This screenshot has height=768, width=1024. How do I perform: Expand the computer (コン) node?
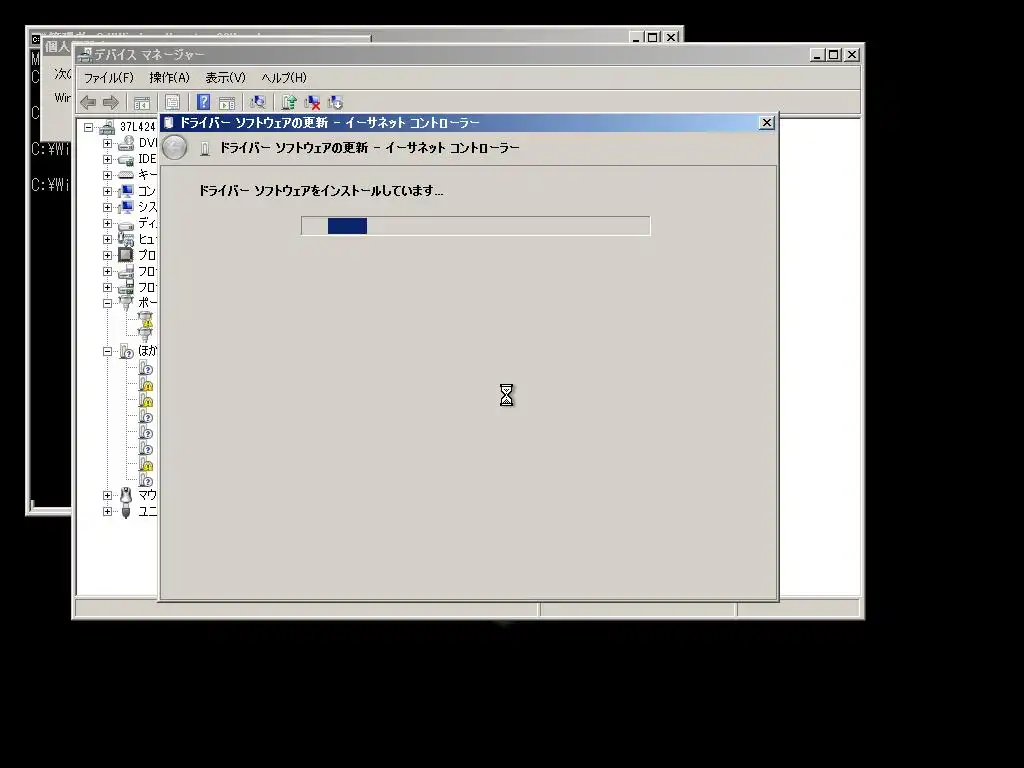pyautogui.click(x=107, y=191)
